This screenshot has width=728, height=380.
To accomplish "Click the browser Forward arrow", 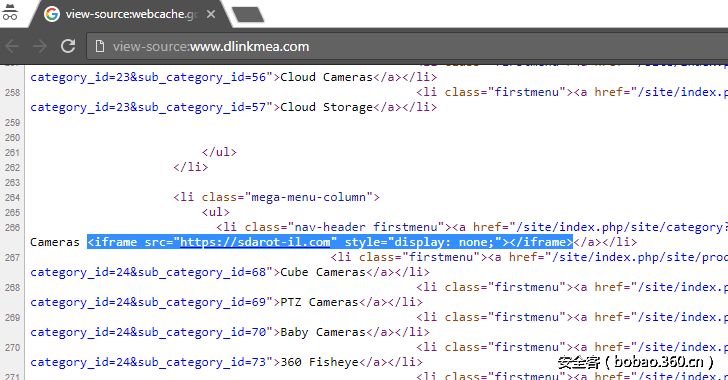I will 40,46.
